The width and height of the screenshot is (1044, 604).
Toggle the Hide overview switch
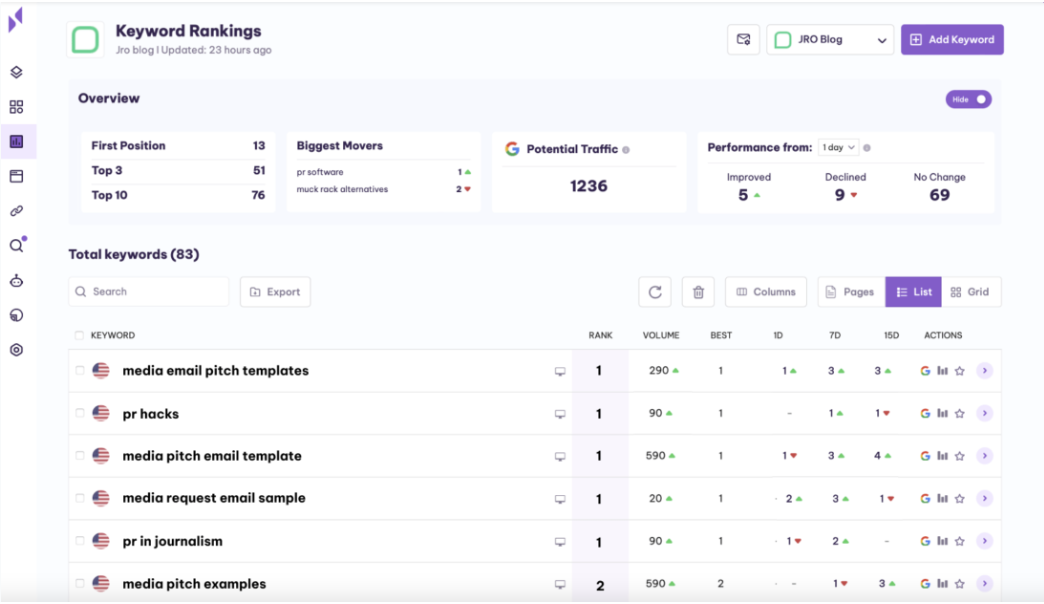(x=969, y=99)
